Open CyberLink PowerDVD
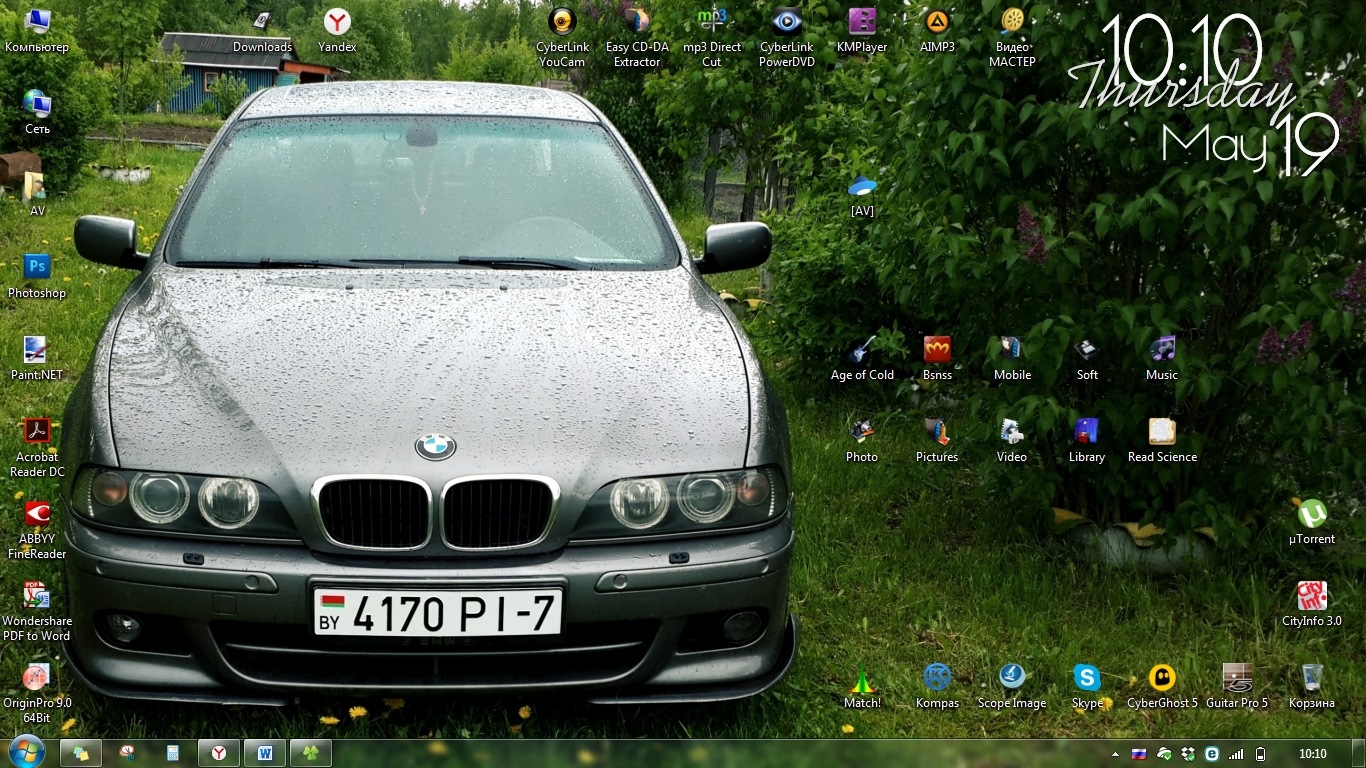 (787, 37)
